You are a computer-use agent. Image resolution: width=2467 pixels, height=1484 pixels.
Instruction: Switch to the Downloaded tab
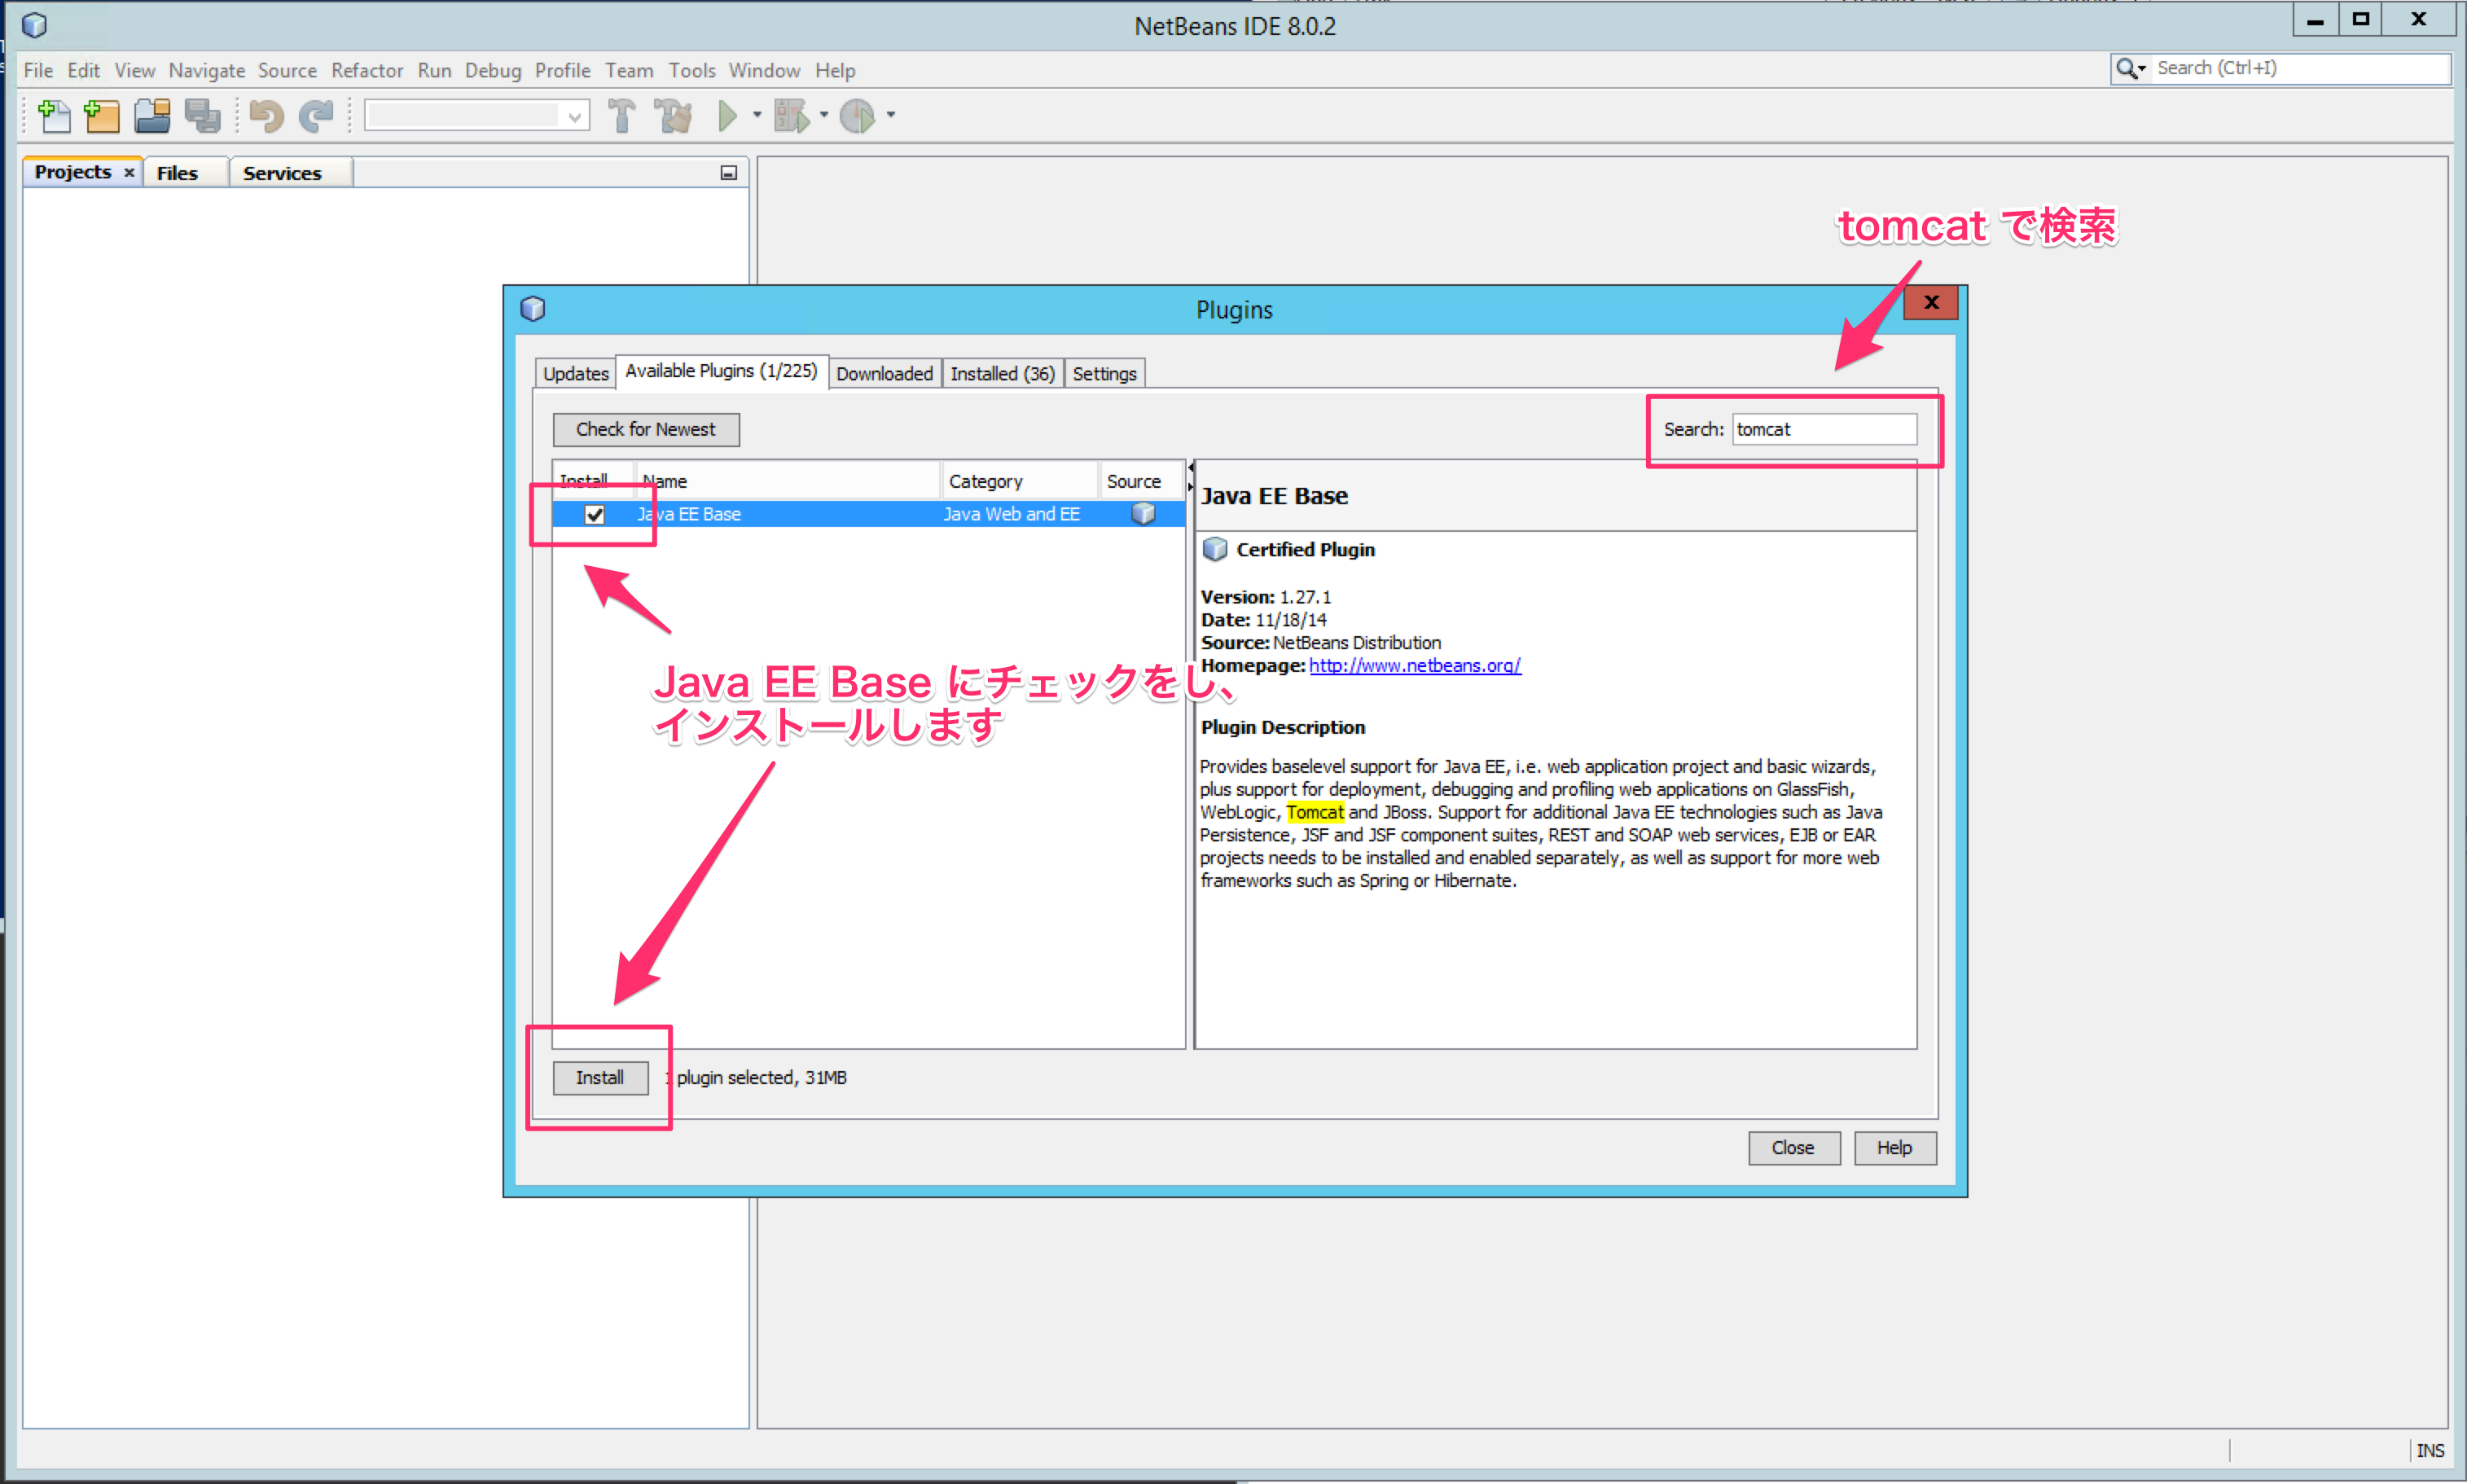[884, 372]
